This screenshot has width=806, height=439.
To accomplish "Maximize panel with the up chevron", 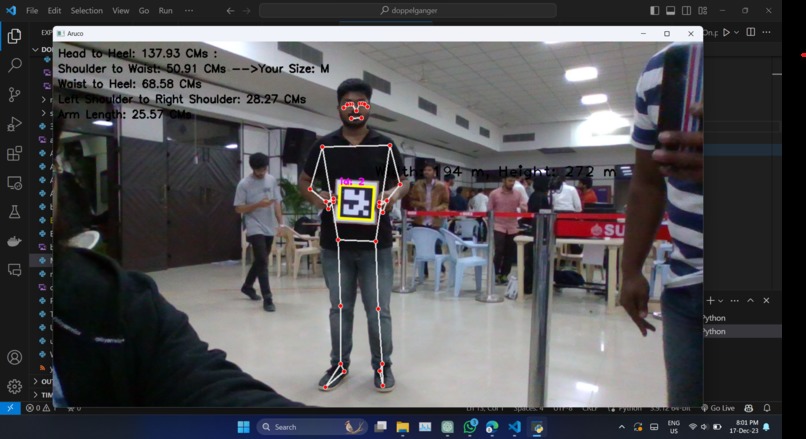I will pos(750,300).
